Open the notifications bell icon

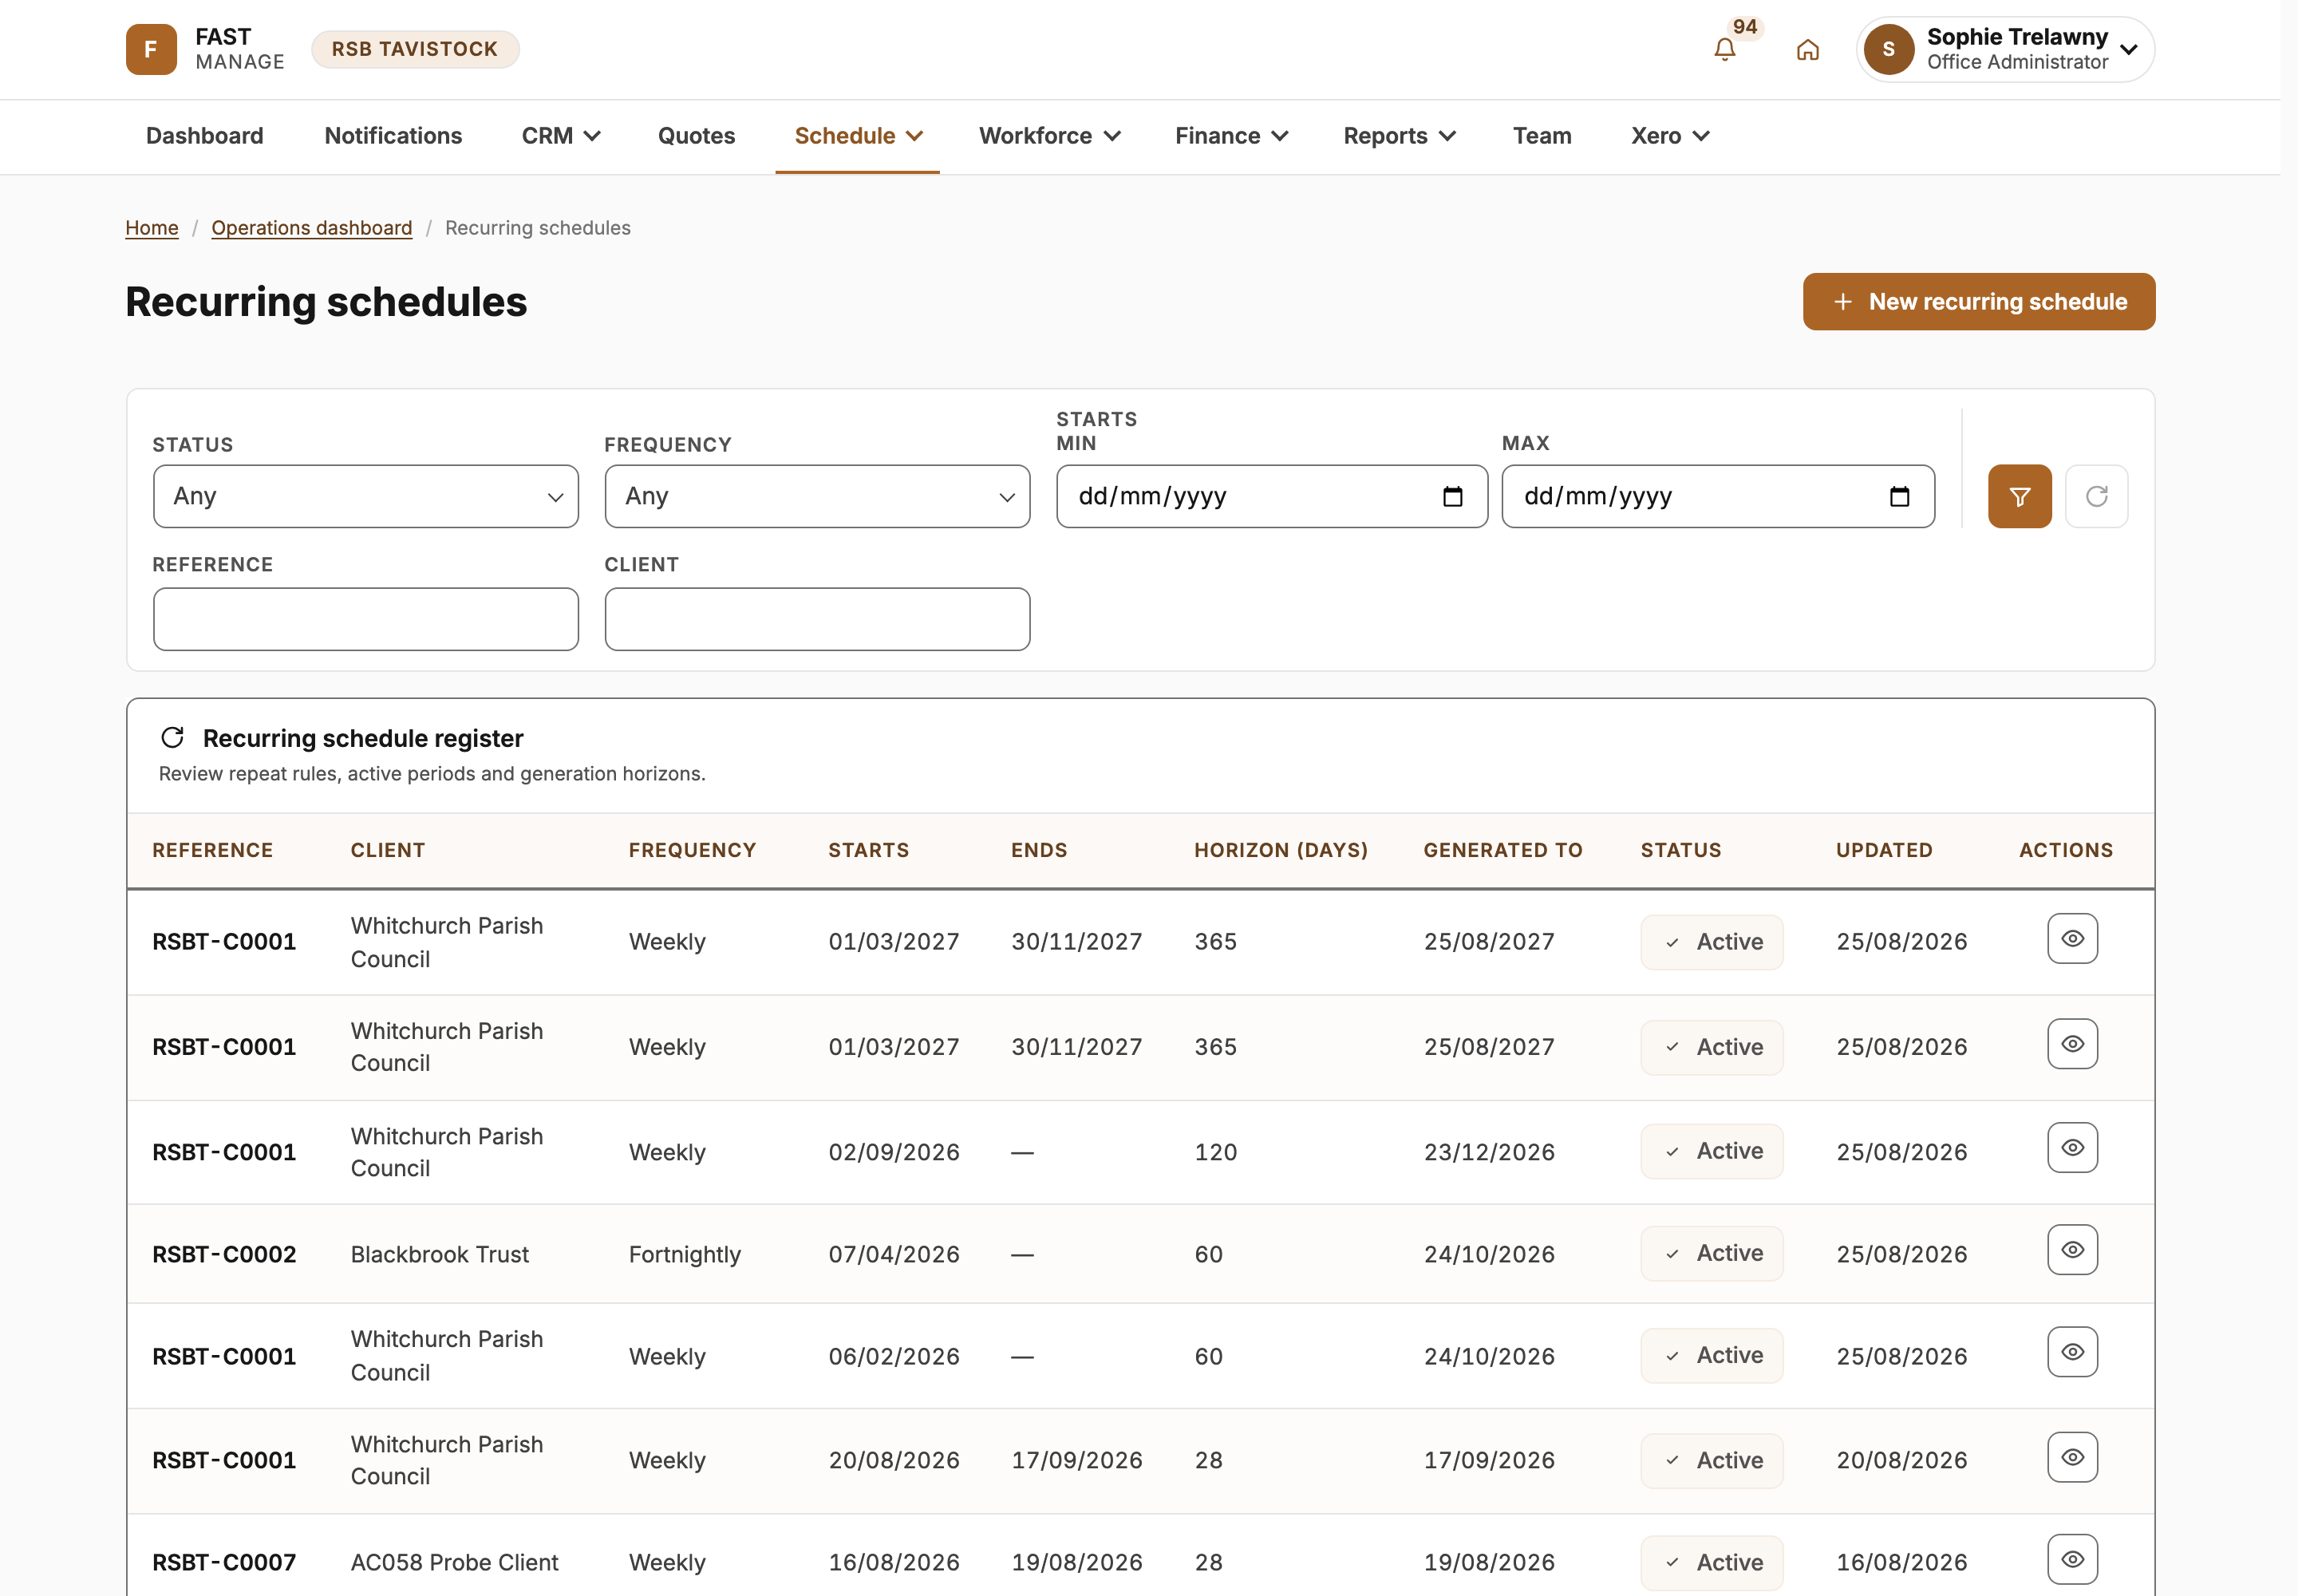[1724, 49]
